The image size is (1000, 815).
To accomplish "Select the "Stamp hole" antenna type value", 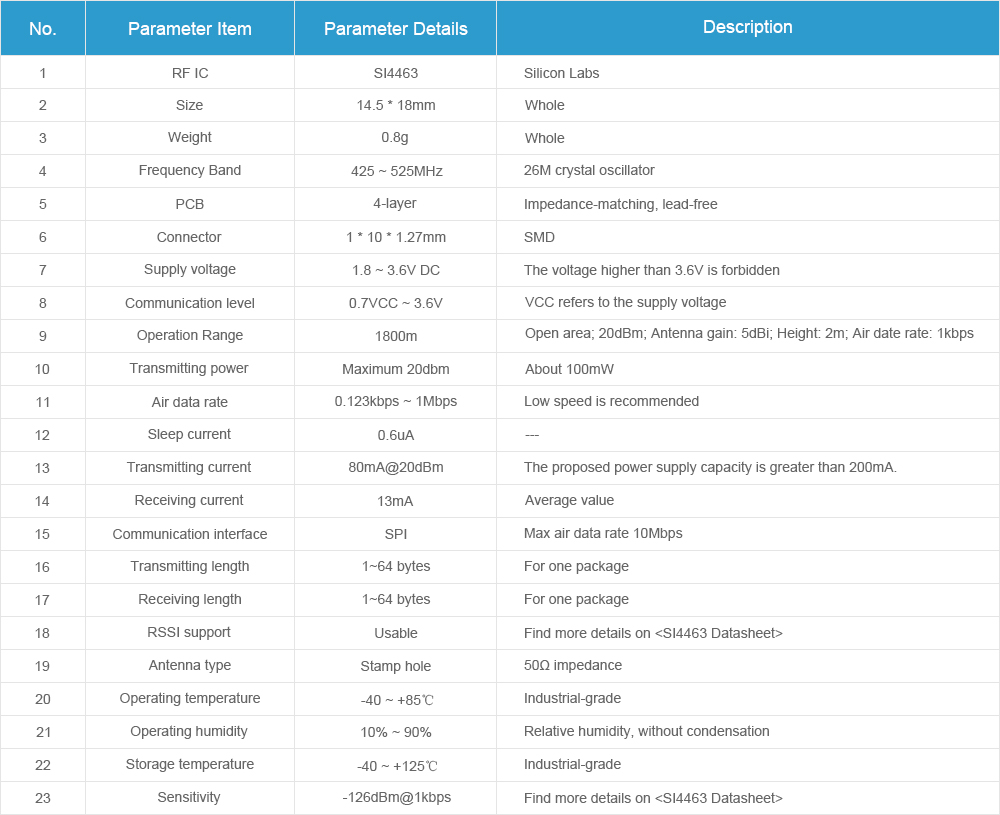I will tap(396, 666).
